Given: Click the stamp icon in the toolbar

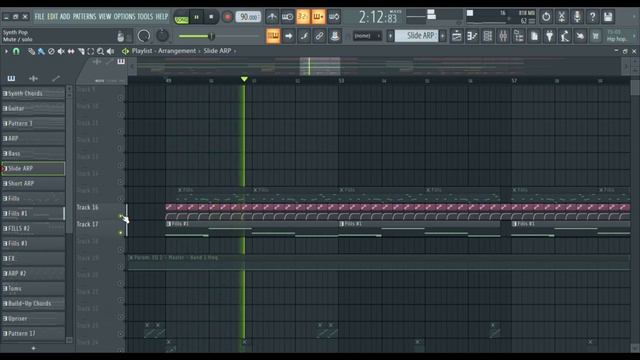Looking at the screenshot, I should click(x=335, y=36).
